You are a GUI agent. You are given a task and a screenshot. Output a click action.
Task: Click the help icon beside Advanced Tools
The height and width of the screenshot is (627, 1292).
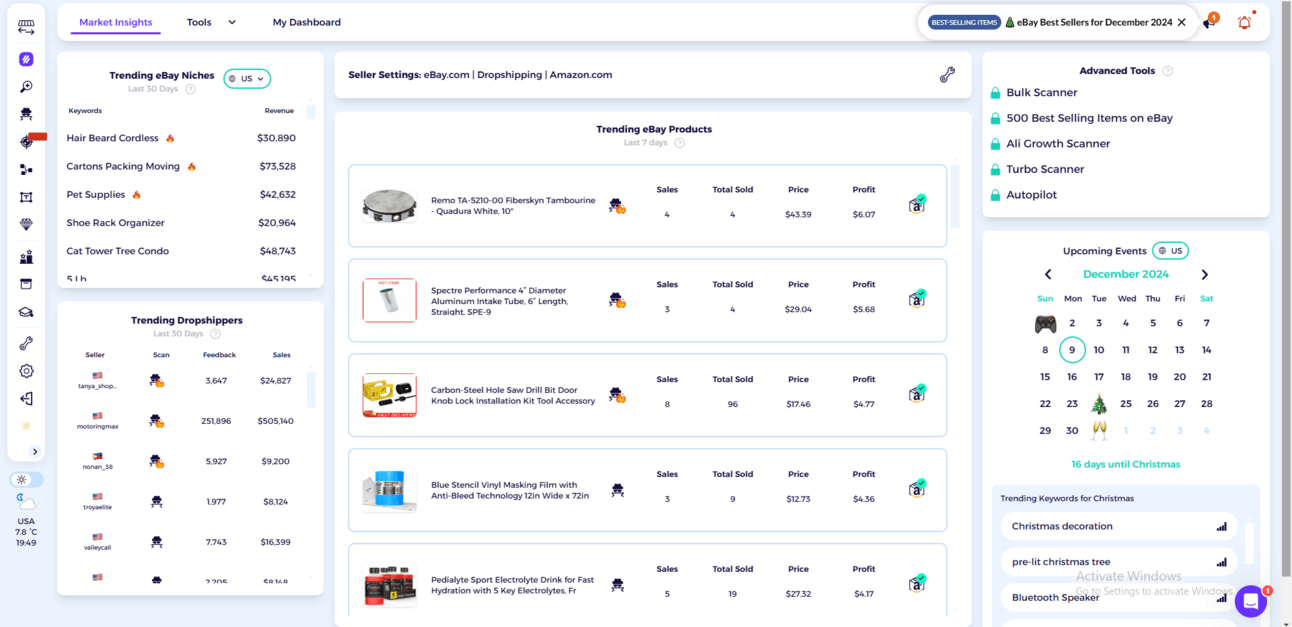coord(1167,71)
